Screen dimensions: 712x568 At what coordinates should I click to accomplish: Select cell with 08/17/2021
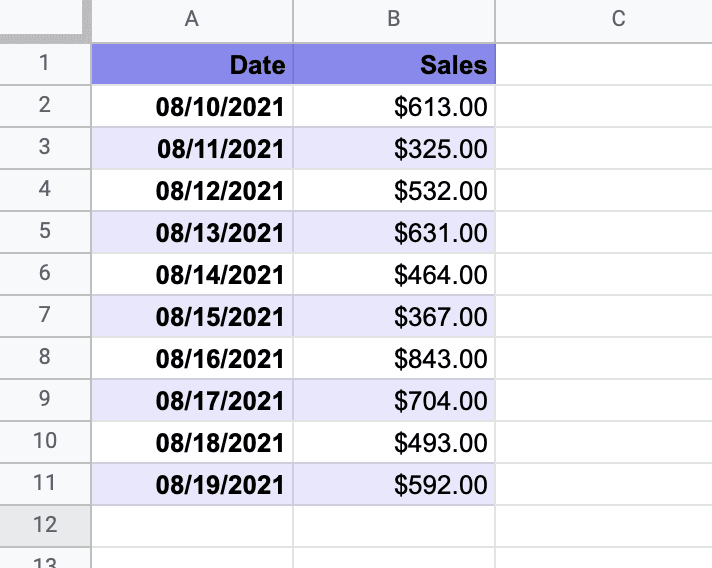coord(193,400)
